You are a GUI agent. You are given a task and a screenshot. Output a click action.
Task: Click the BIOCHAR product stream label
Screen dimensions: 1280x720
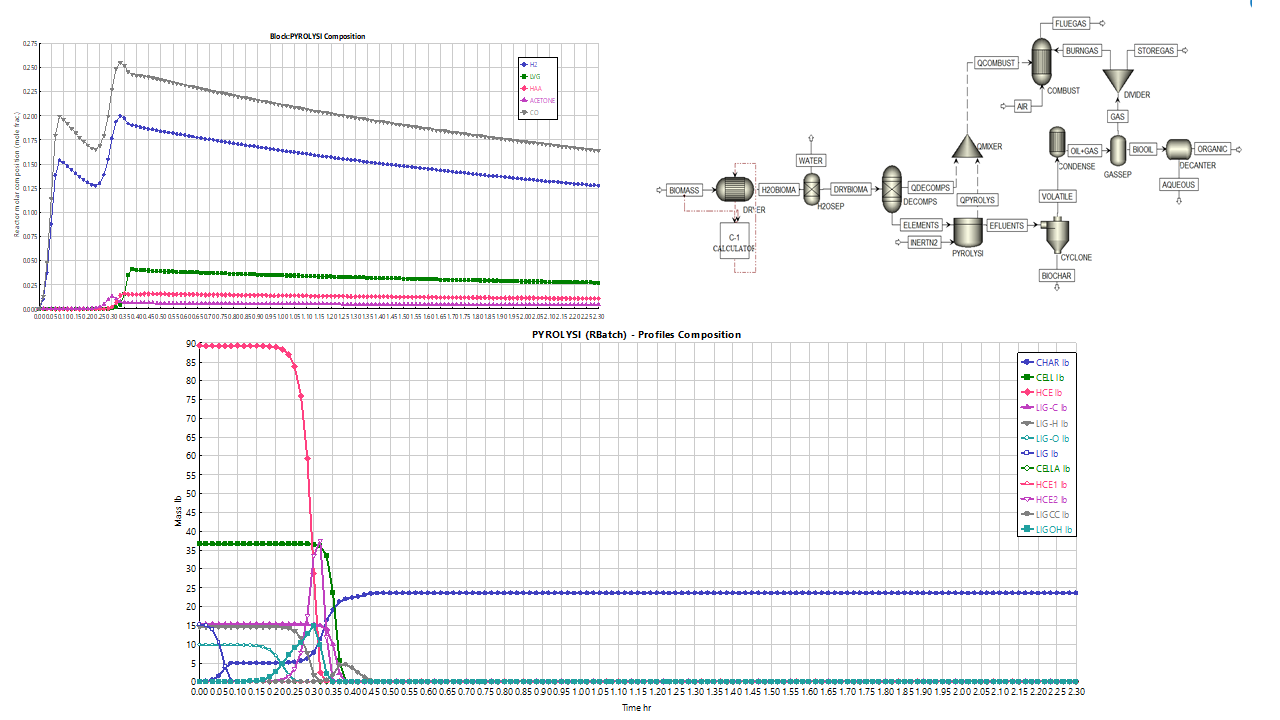click(1056, 276)
